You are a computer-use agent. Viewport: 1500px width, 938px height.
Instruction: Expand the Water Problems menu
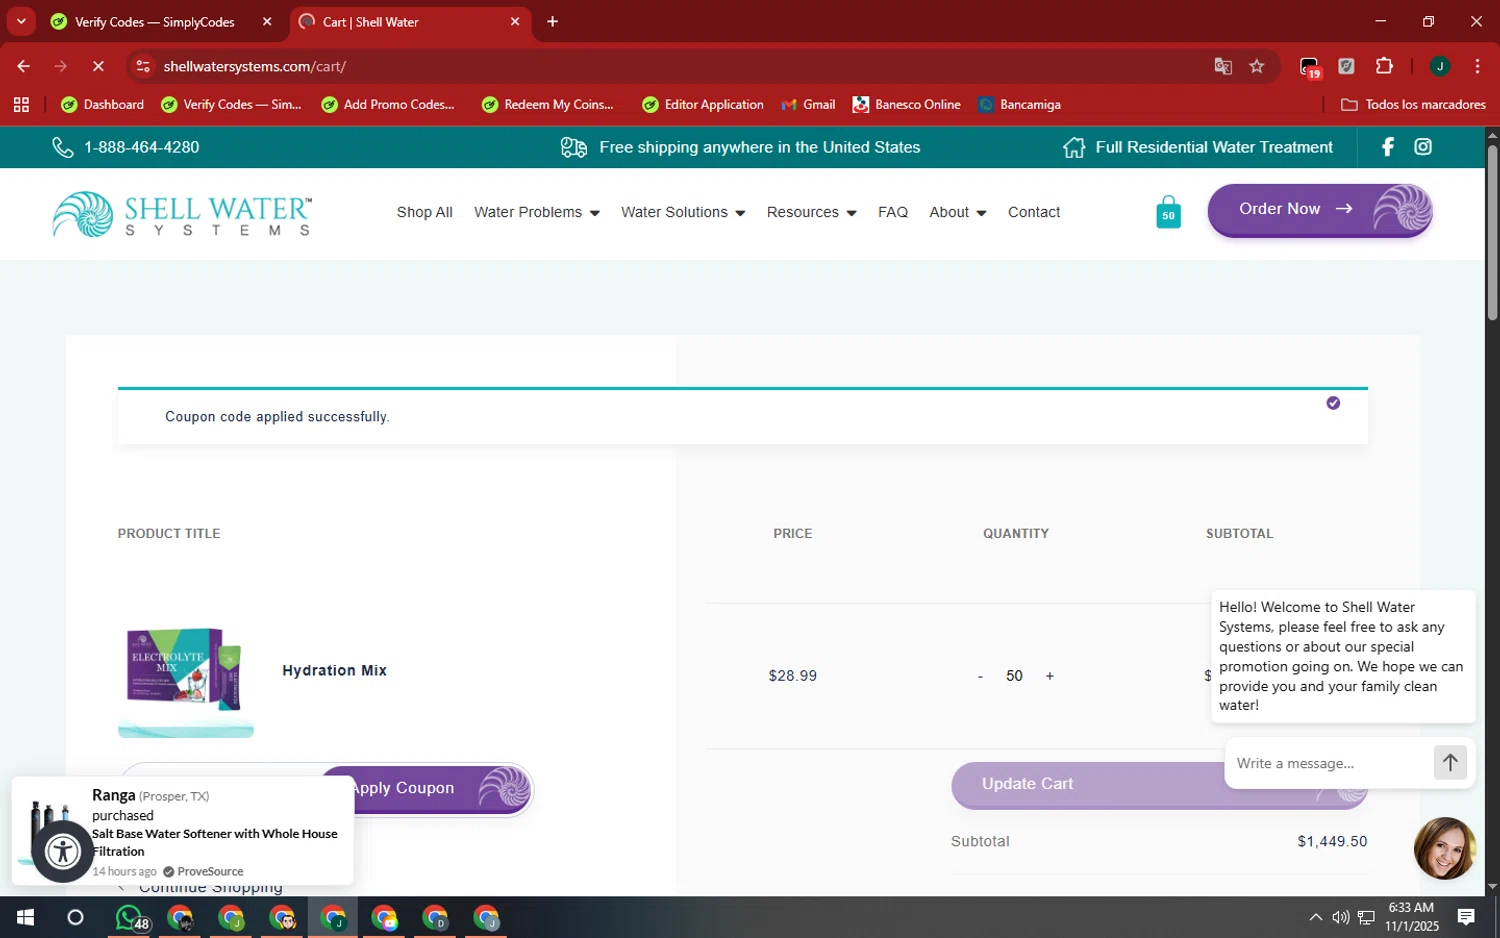pos(537,212)
